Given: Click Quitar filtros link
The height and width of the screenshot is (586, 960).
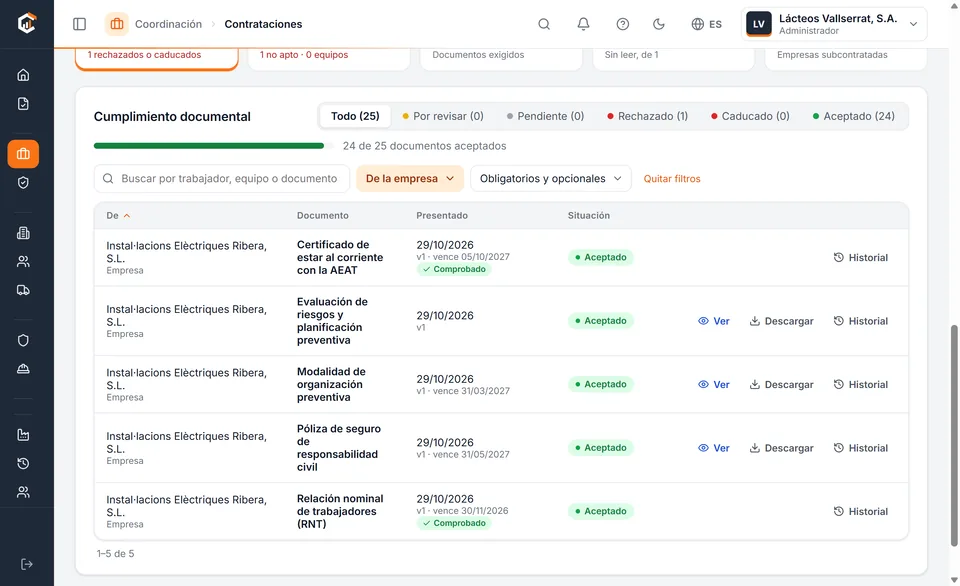Looking at the screenshot, I should pyautogui.click(x=672, y=179).
